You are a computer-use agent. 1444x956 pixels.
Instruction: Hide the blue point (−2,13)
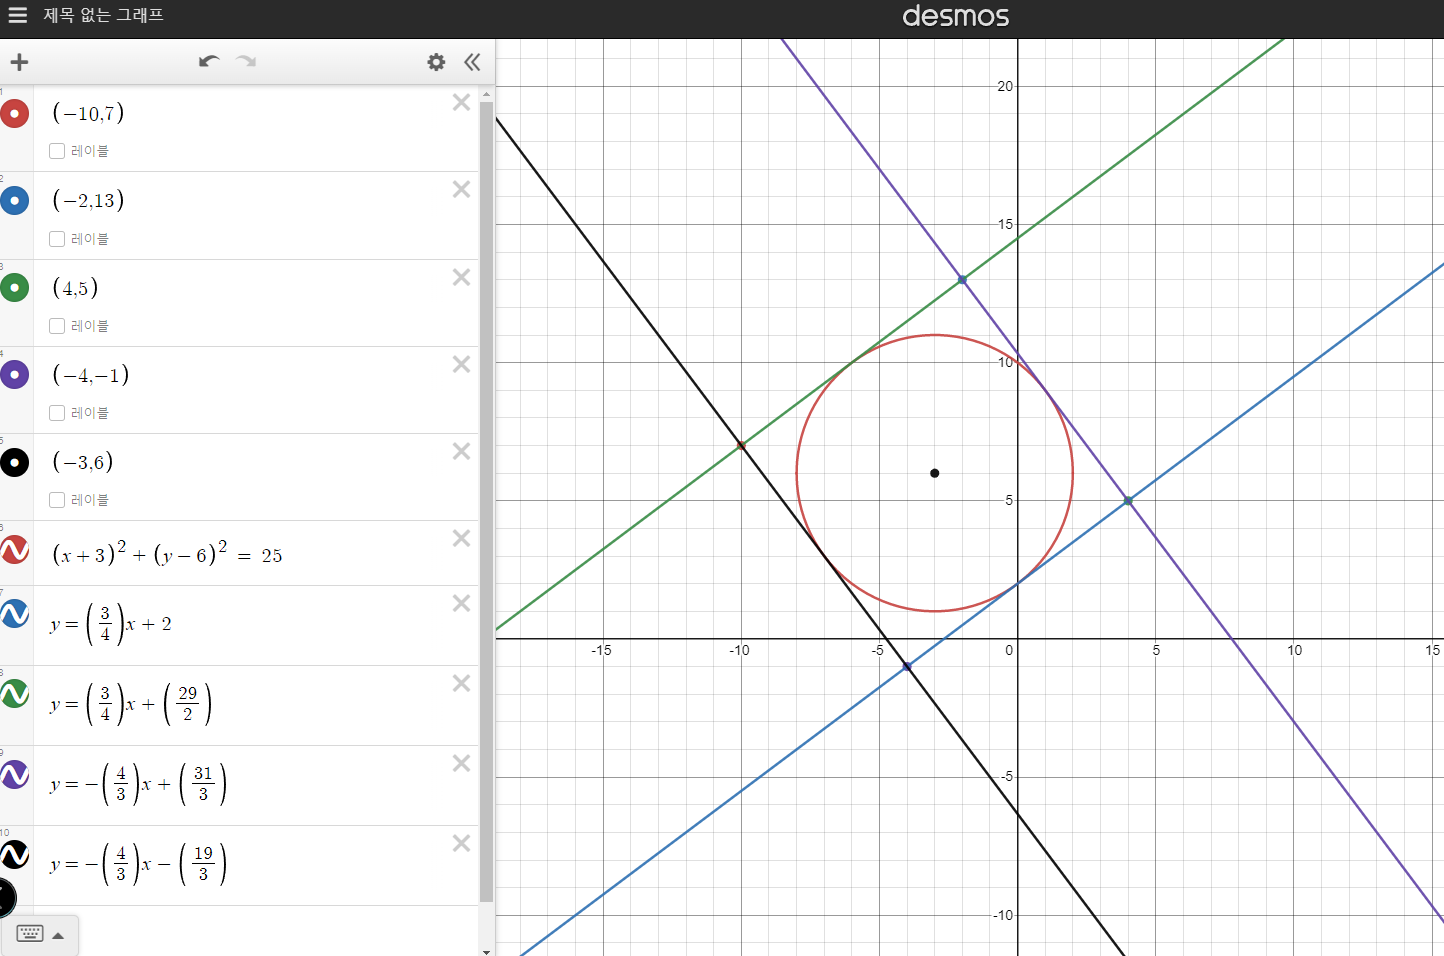coord(14,201)
